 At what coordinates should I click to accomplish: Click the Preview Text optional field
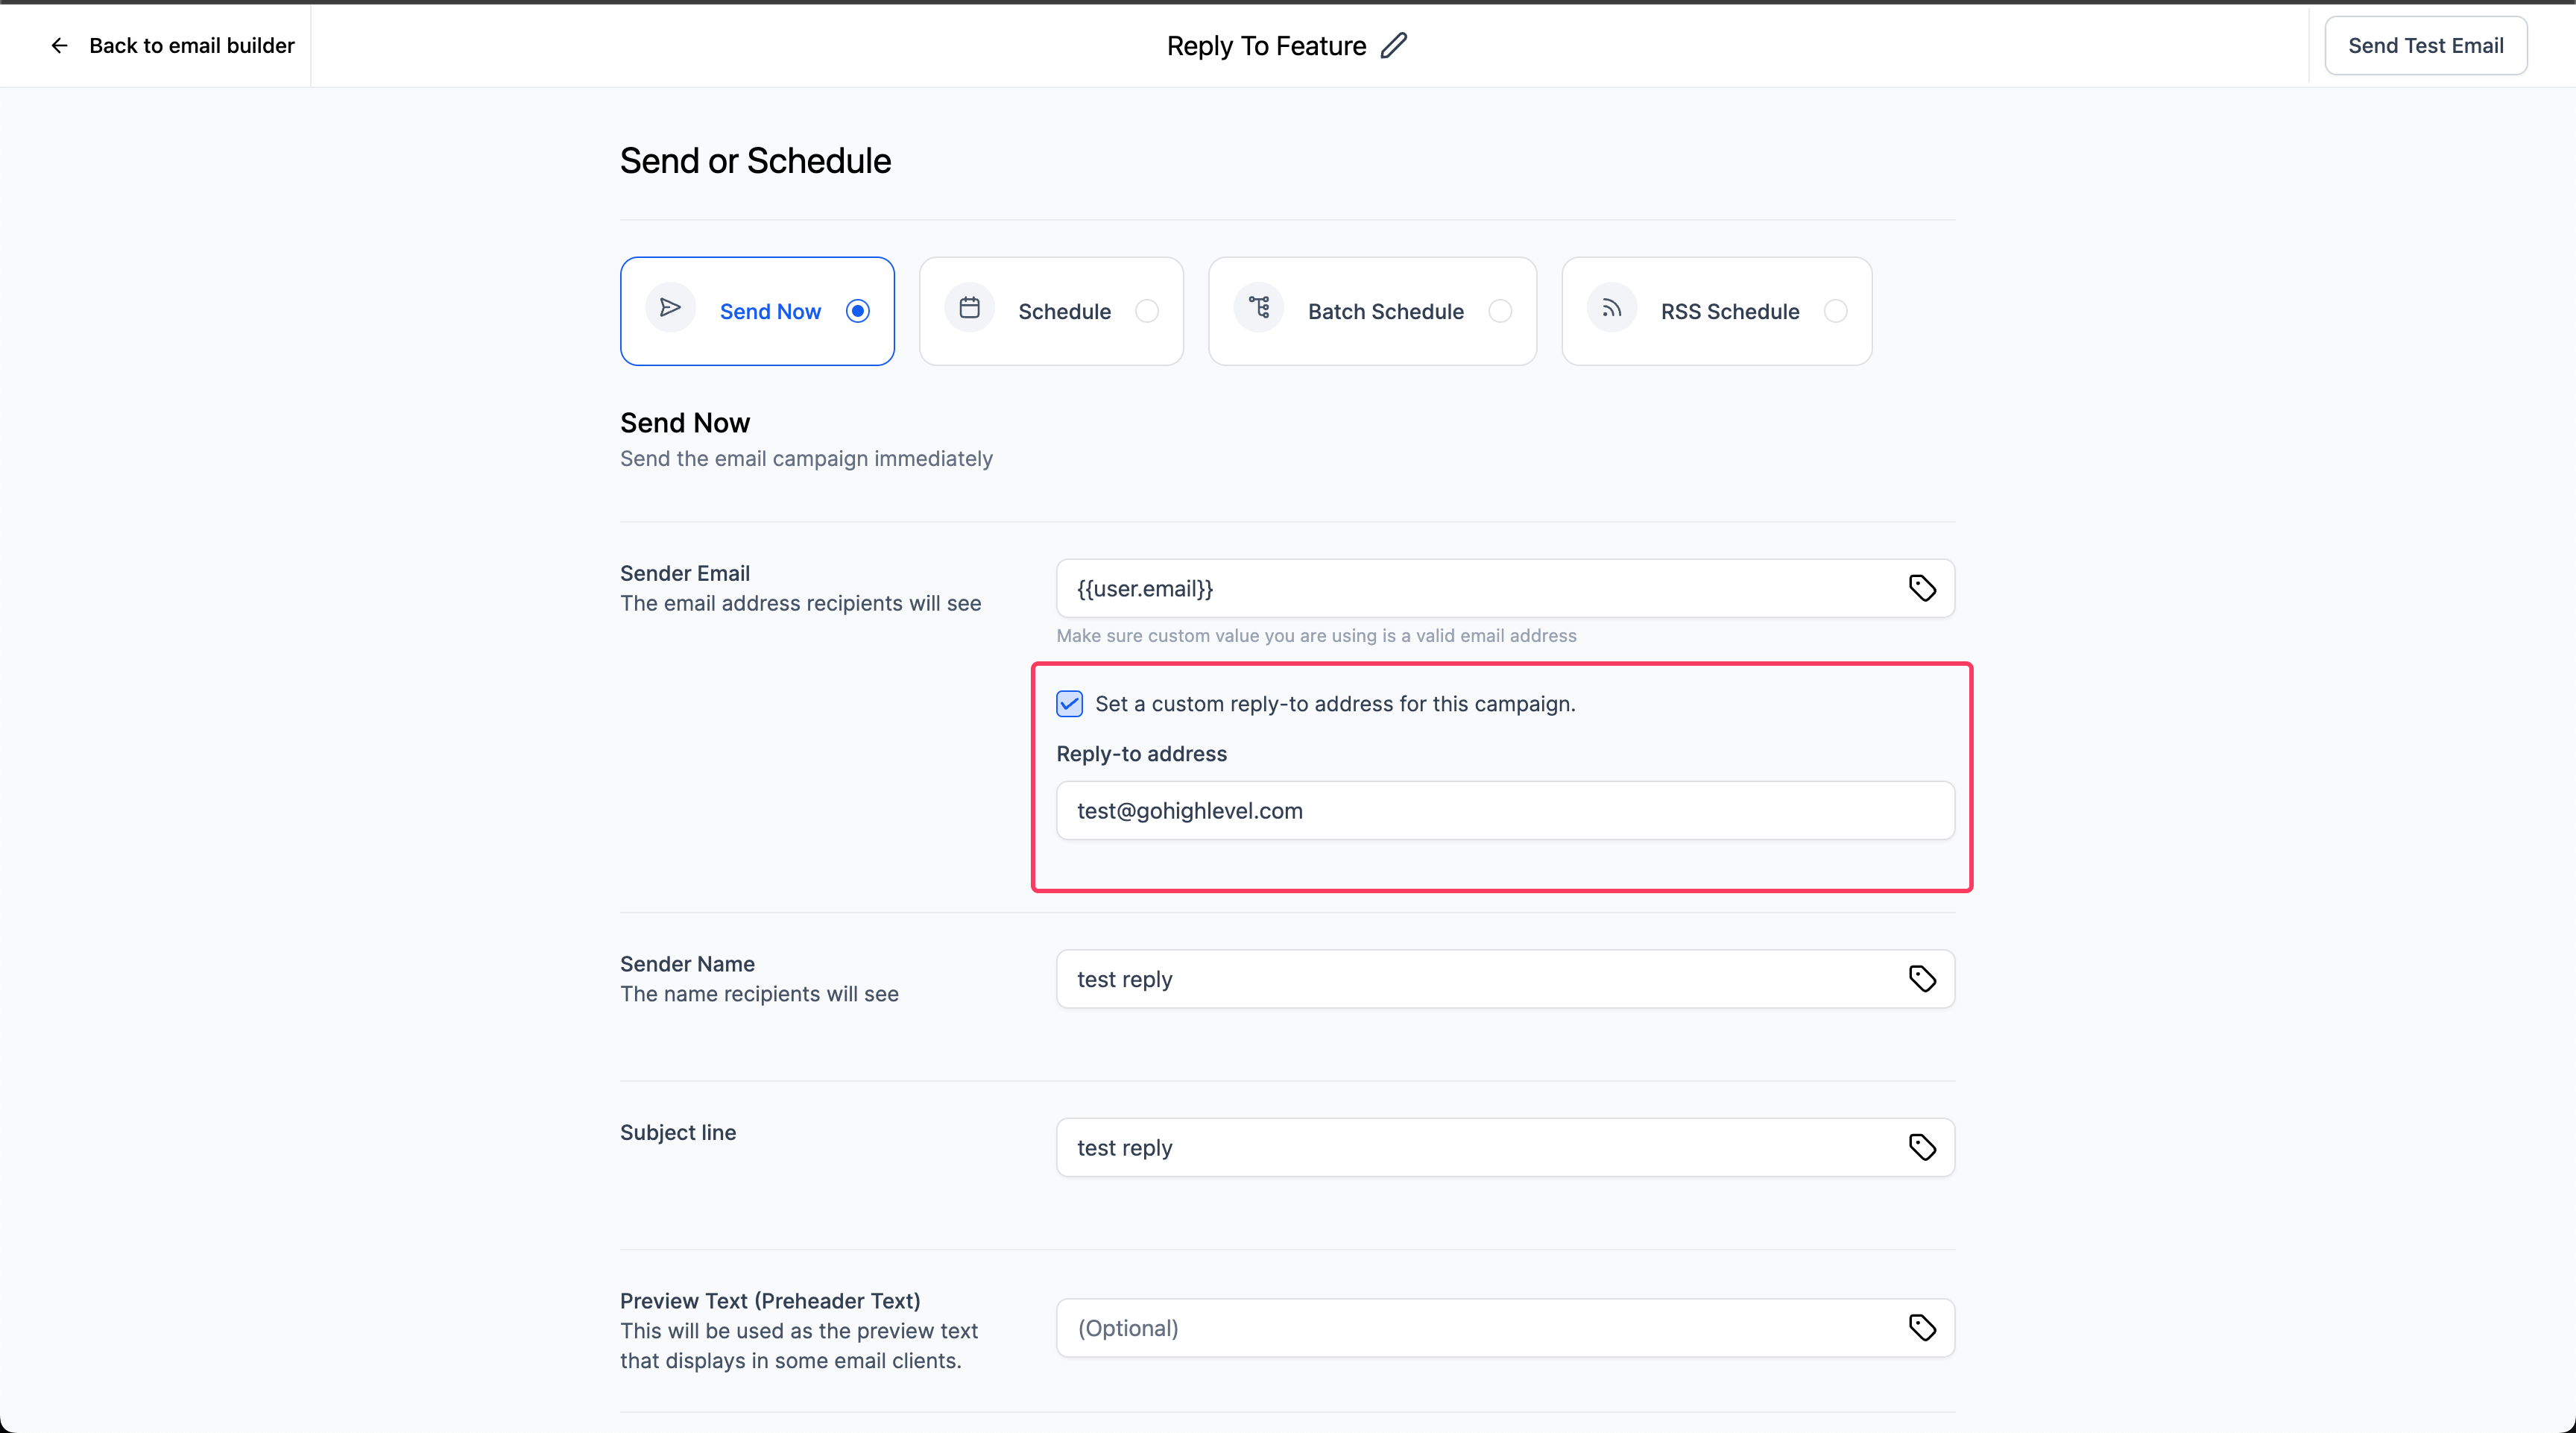(1480, 1328)
